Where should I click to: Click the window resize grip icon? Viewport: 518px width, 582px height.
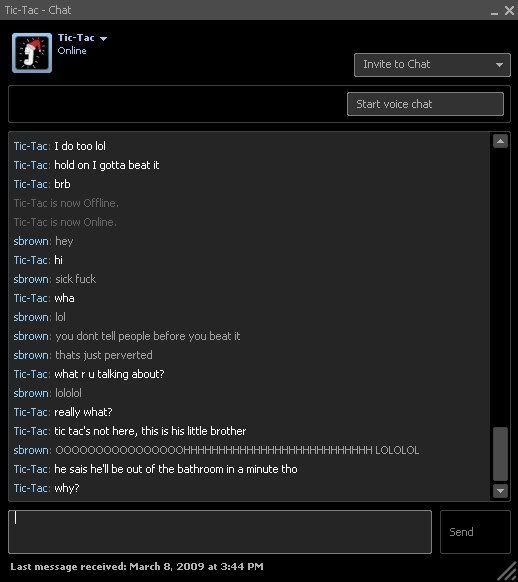[507, 571]
